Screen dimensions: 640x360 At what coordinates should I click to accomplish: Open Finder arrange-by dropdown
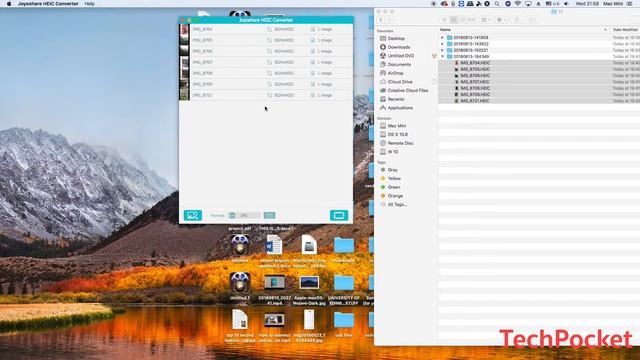point(486,20)
